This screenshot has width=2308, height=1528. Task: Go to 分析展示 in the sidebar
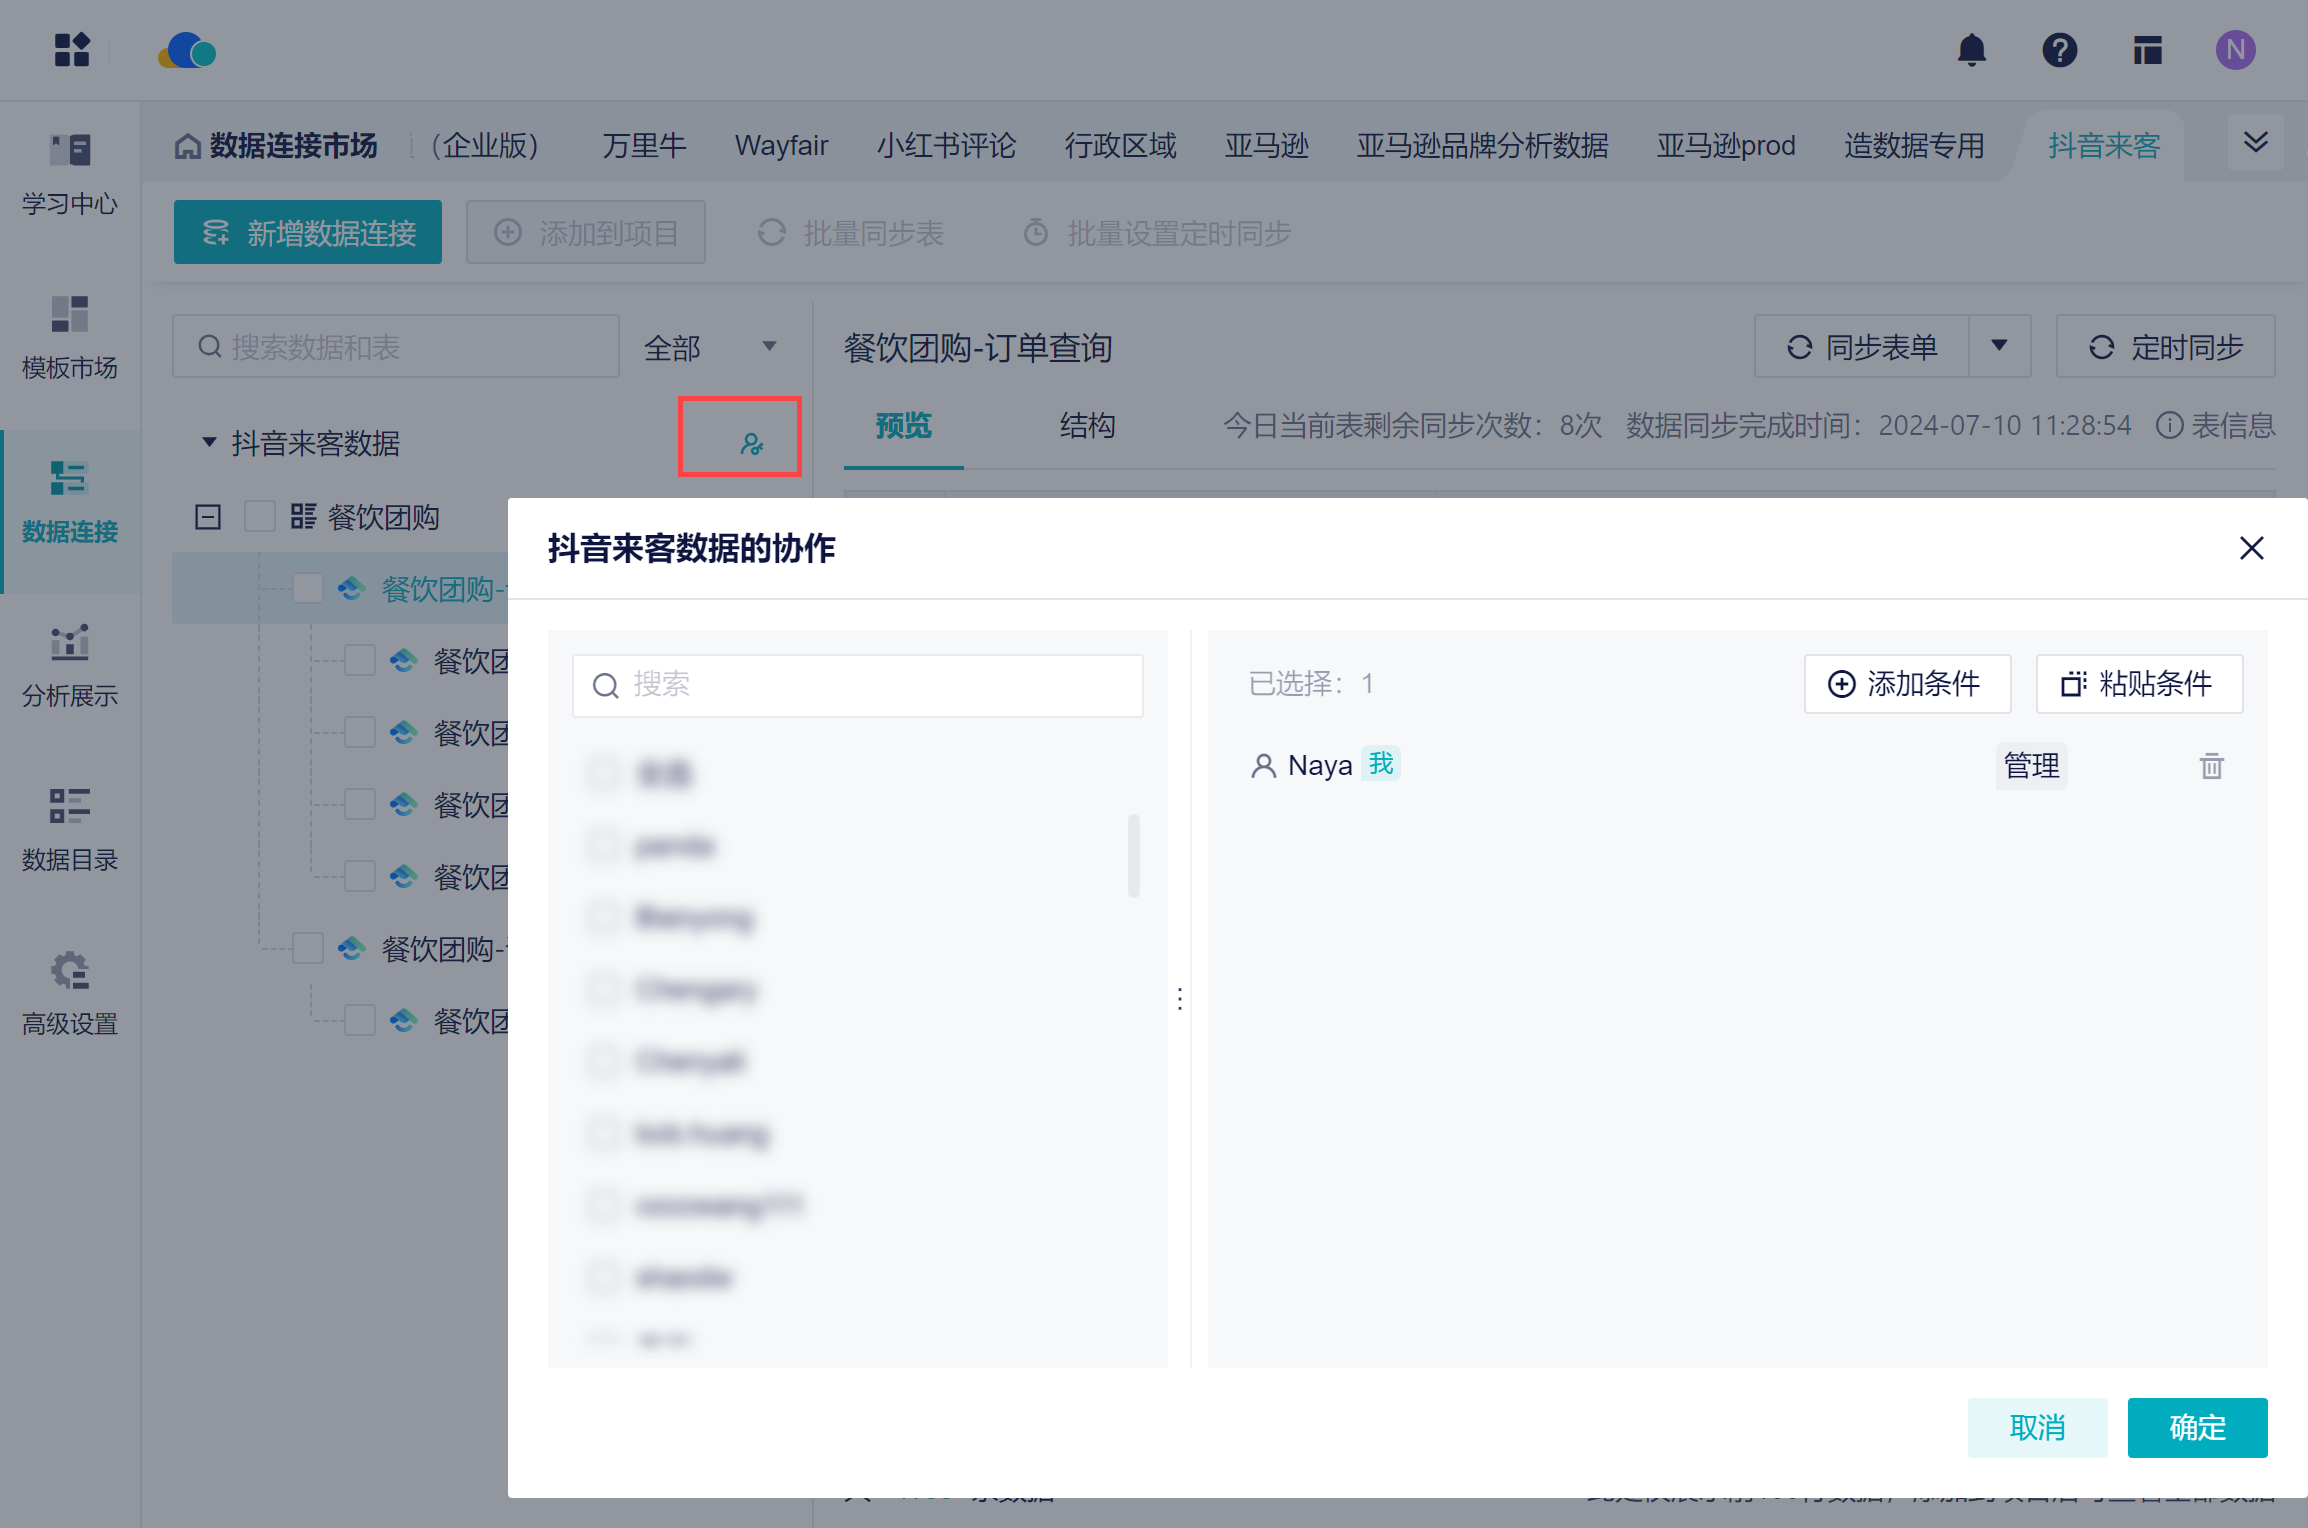pos(70,665)
